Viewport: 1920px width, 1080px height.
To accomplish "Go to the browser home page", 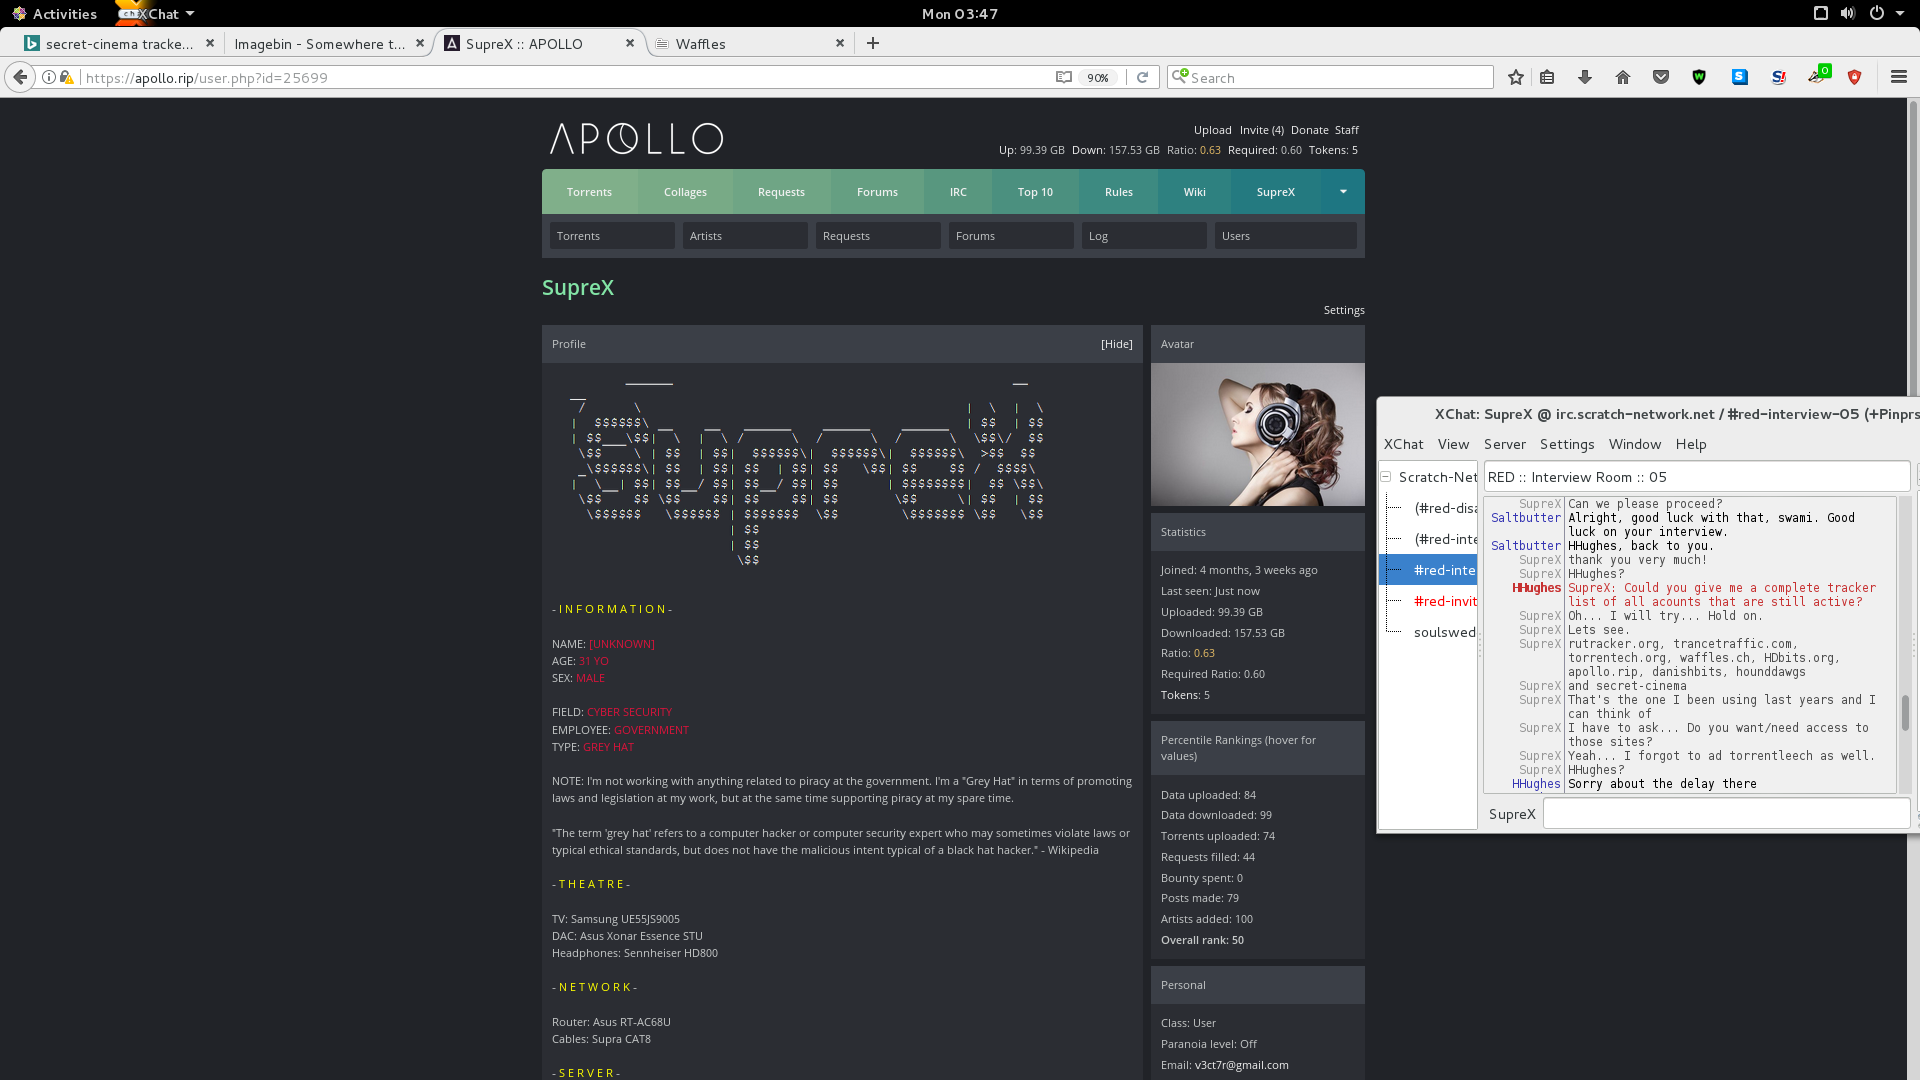I will 1623,77.
